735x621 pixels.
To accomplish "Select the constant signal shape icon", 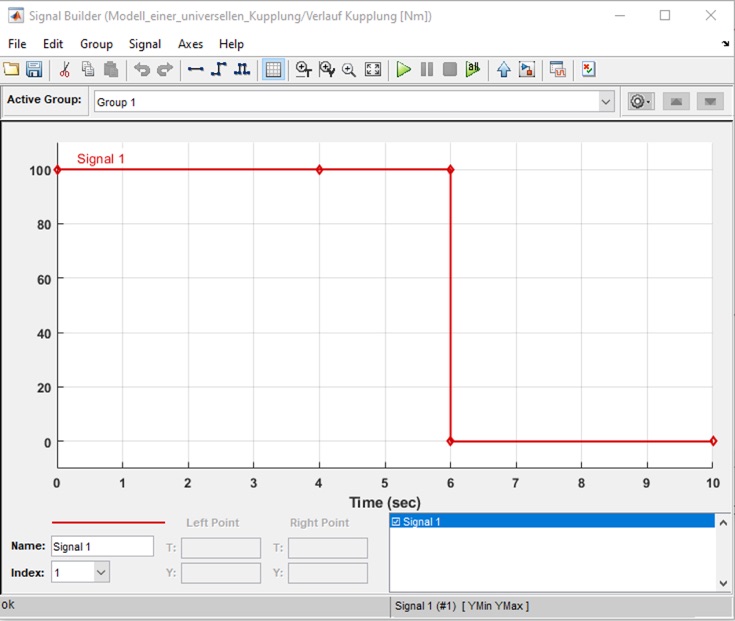I will click(195, 70).
